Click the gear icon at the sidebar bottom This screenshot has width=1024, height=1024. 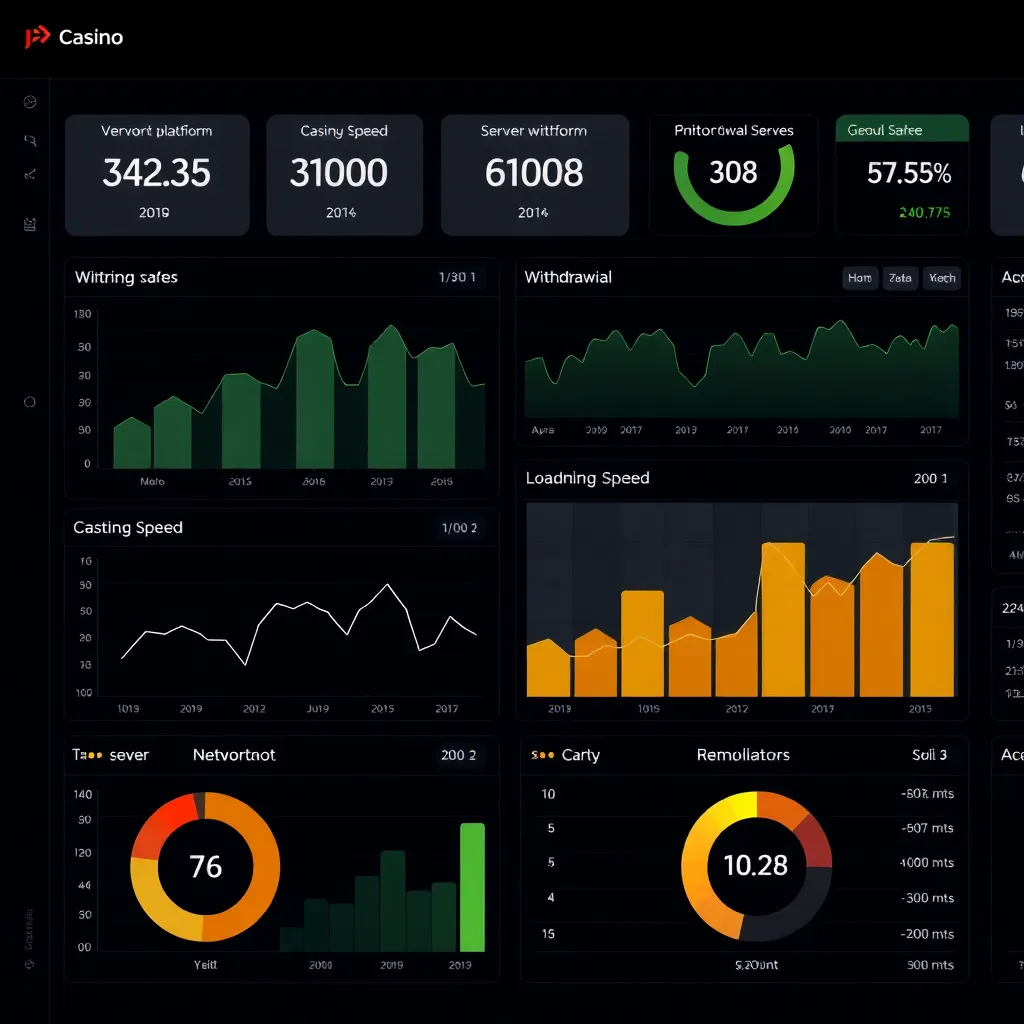30,965
